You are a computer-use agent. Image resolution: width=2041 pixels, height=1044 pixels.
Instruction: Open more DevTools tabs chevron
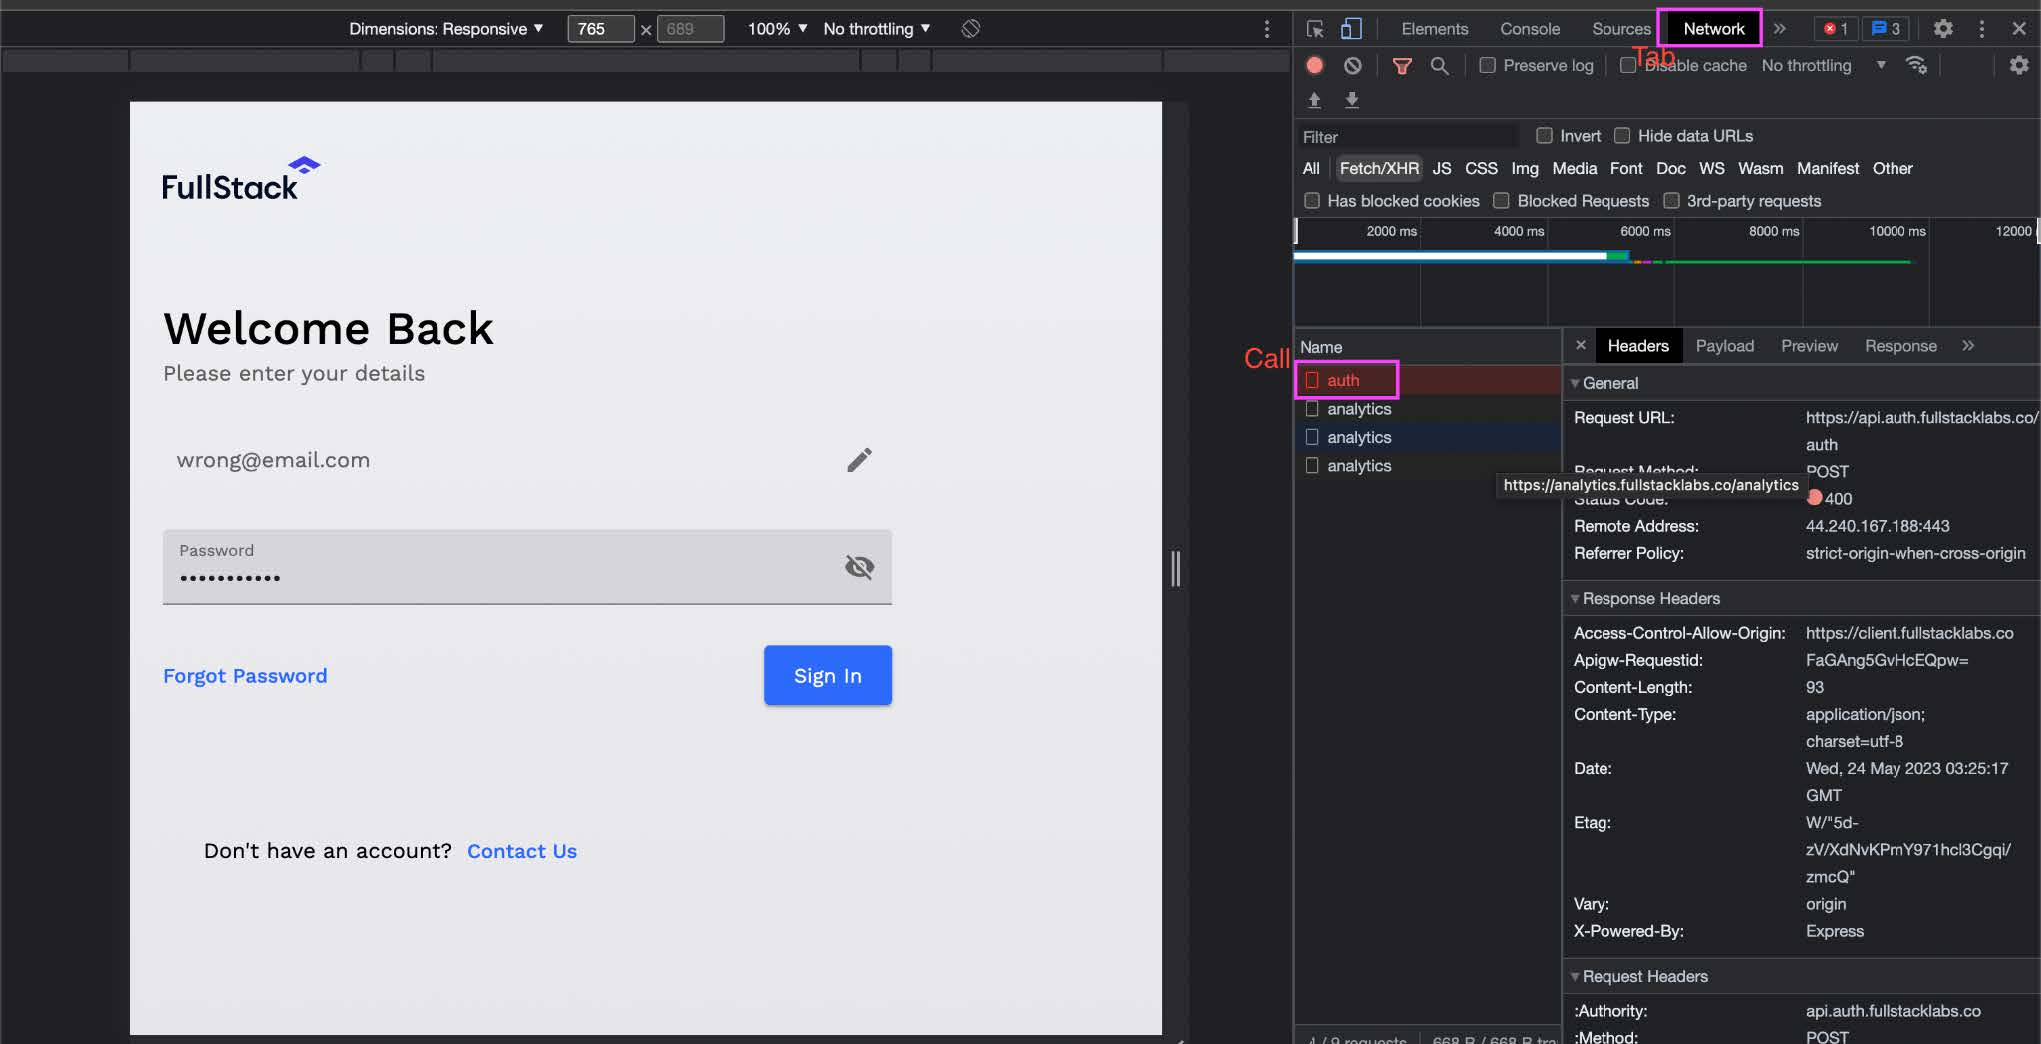tap(1780, 29)
